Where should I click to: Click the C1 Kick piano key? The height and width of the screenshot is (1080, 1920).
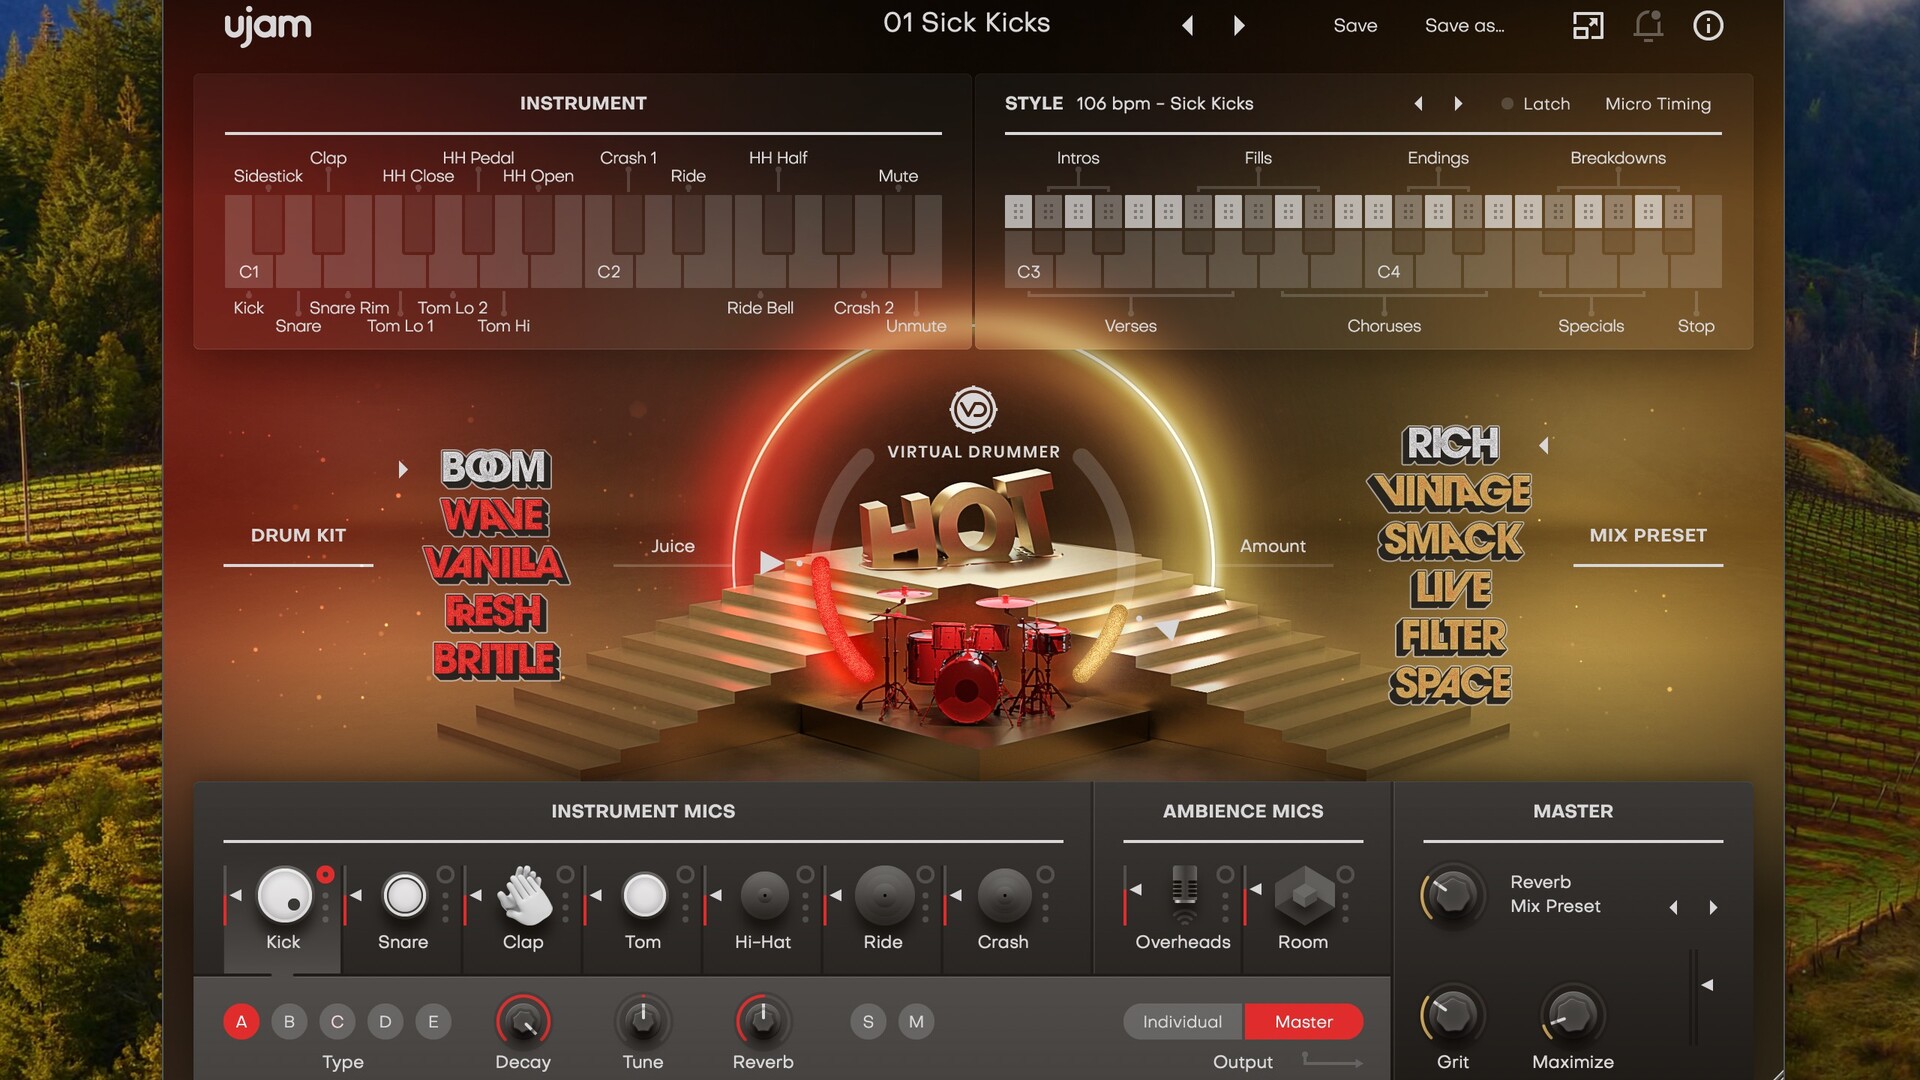pos(248,270)
